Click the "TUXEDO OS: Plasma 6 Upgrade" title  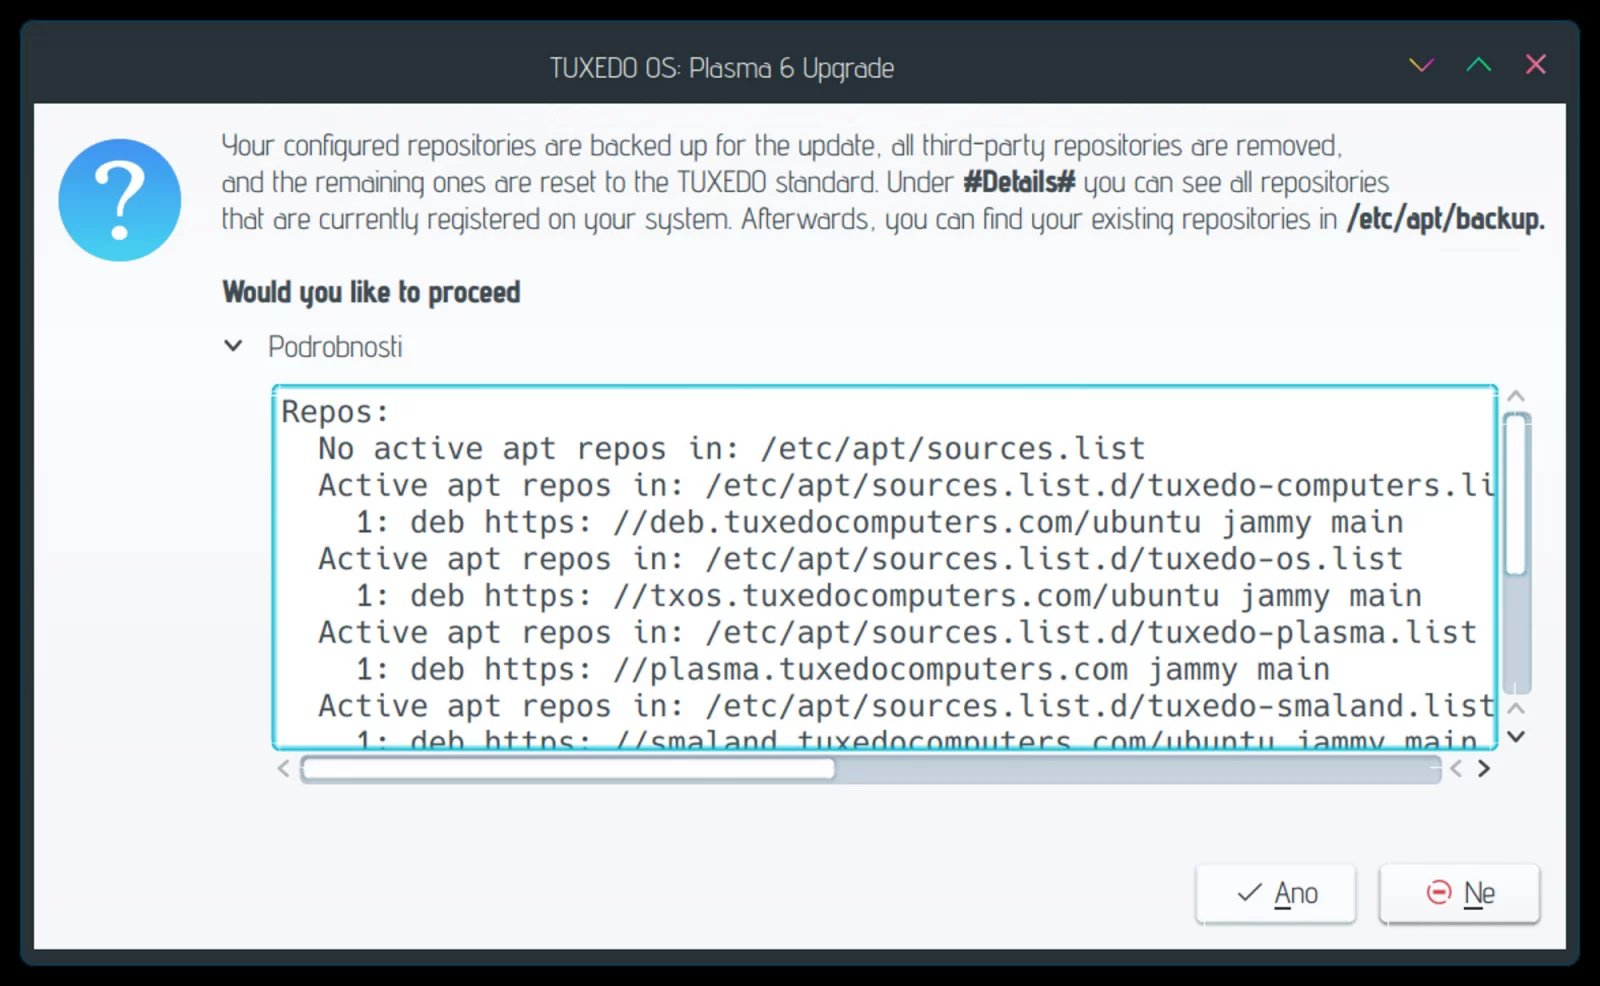[722, 68]
